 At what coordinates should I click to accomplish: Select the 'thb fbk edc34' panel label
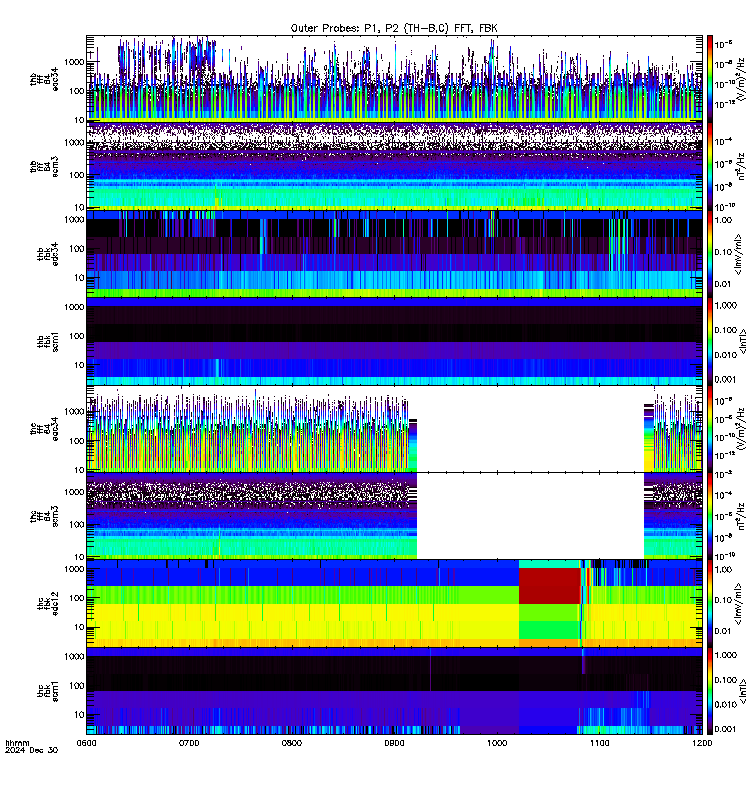point(48,254)
